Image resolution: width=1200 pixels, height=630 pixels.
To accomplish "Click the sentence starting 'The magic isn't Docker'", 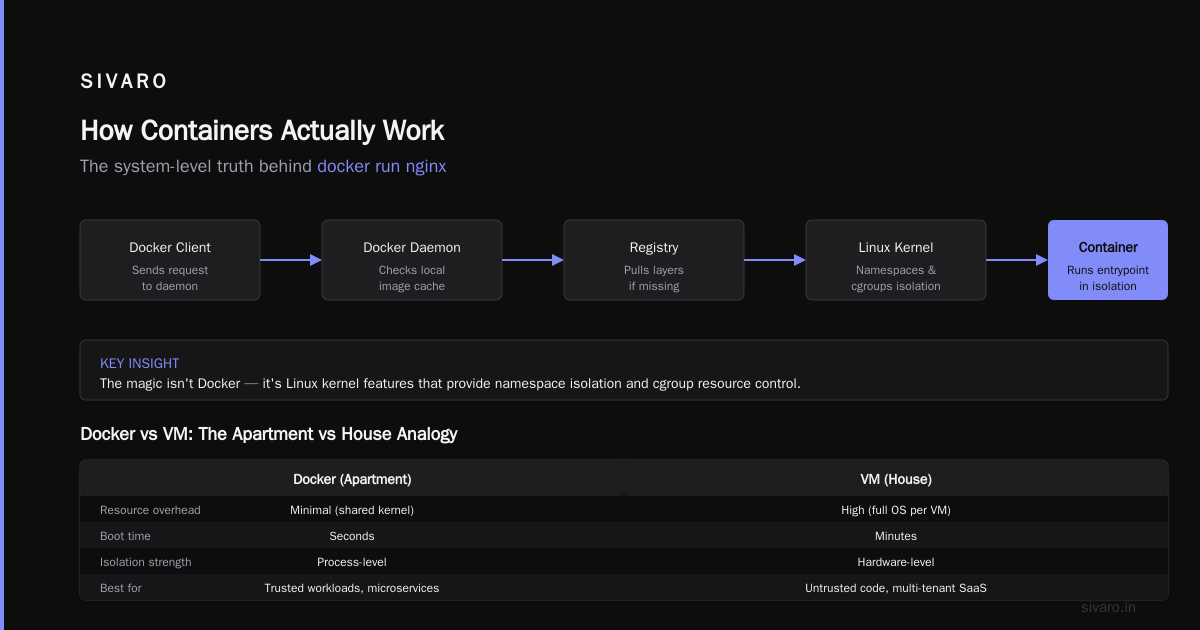I will [x=450, y=383].
